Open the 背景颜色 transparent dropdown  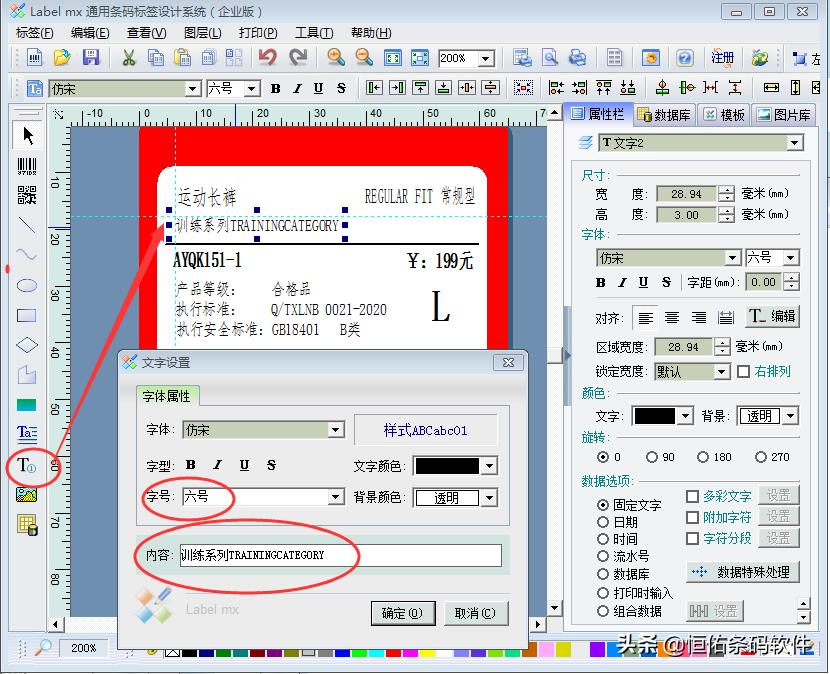click(x=487, y=497)
